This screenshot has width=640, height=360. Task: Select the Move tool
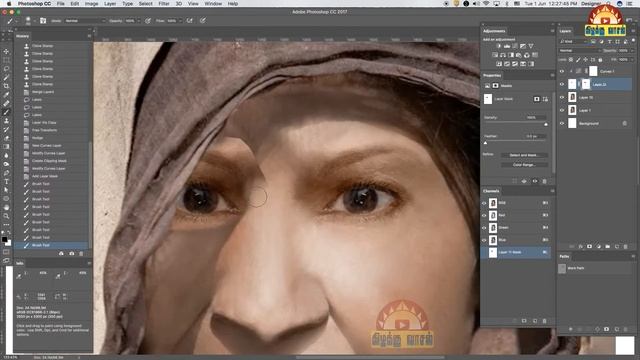coord(6,52)
